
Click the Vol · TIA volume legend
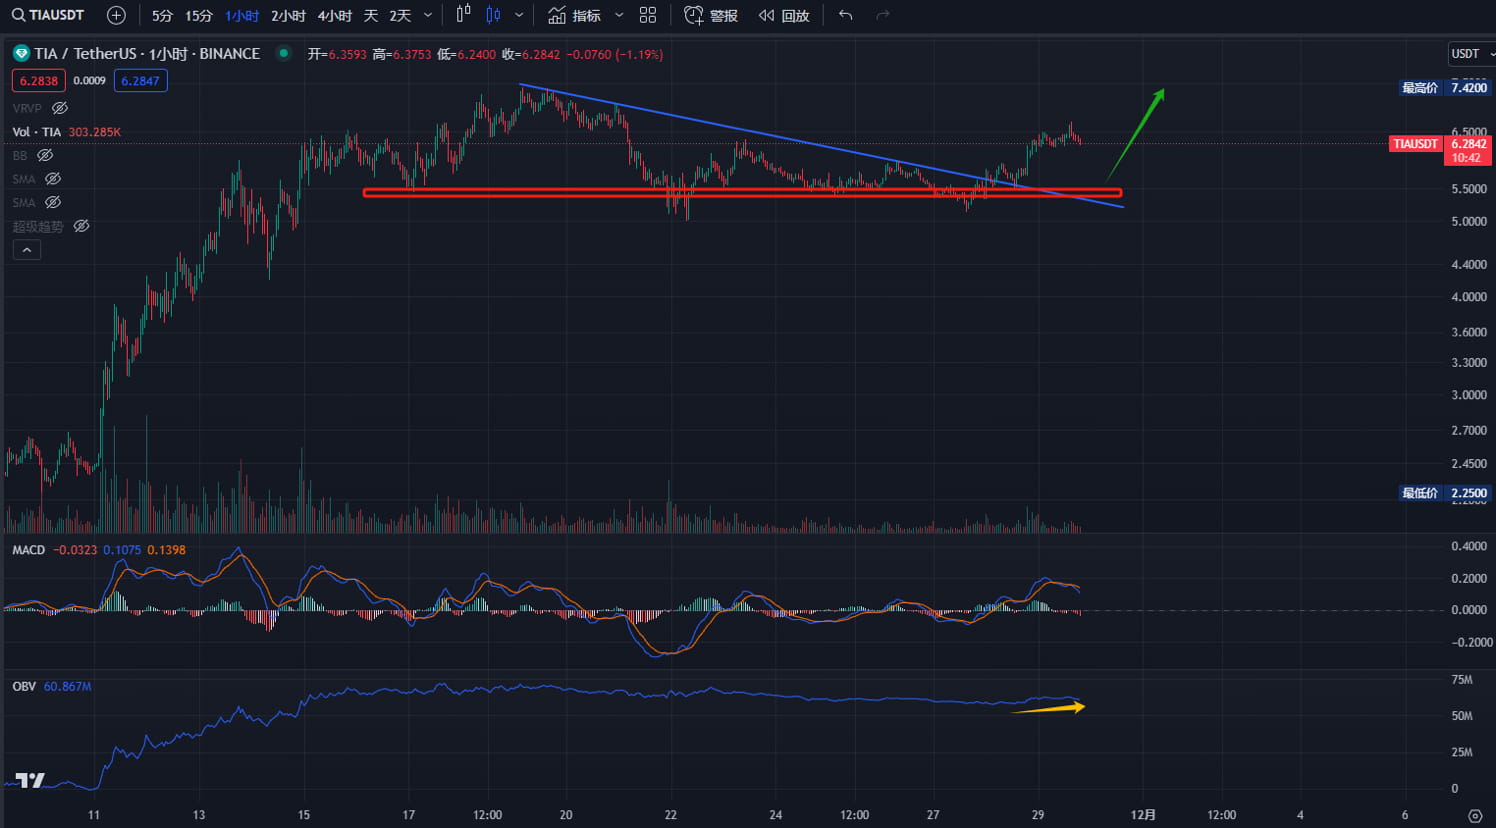(37, 132)
